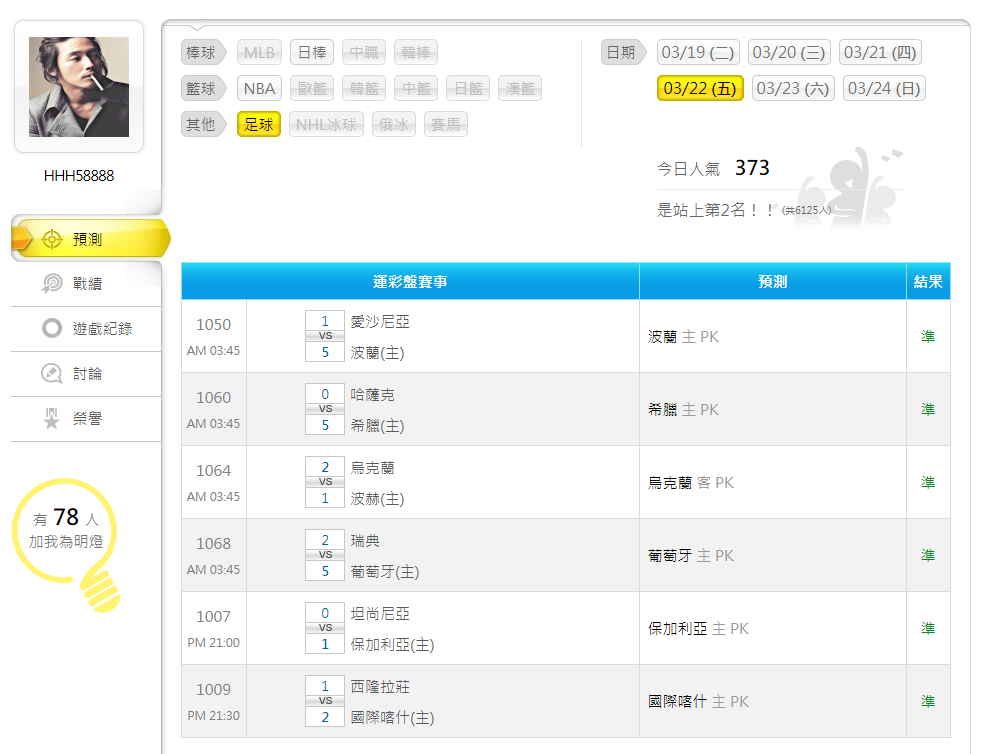The height and width of the screenshot is (754, 985).
Task: Click prediction 希臘 主 PK
Action: [x=683, y=410]
